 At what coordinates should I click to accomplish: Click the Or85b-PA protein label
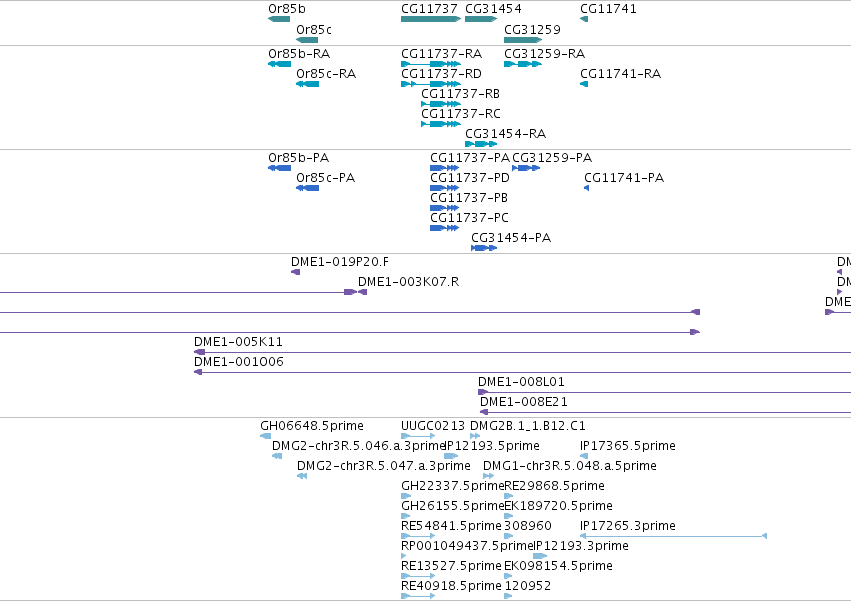click(x=299, y=158)
